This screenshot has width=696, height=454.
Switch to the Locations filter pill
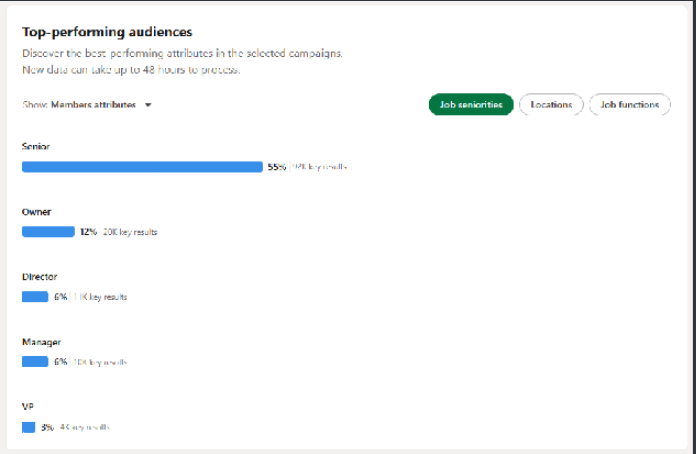[x=551, y=105]
